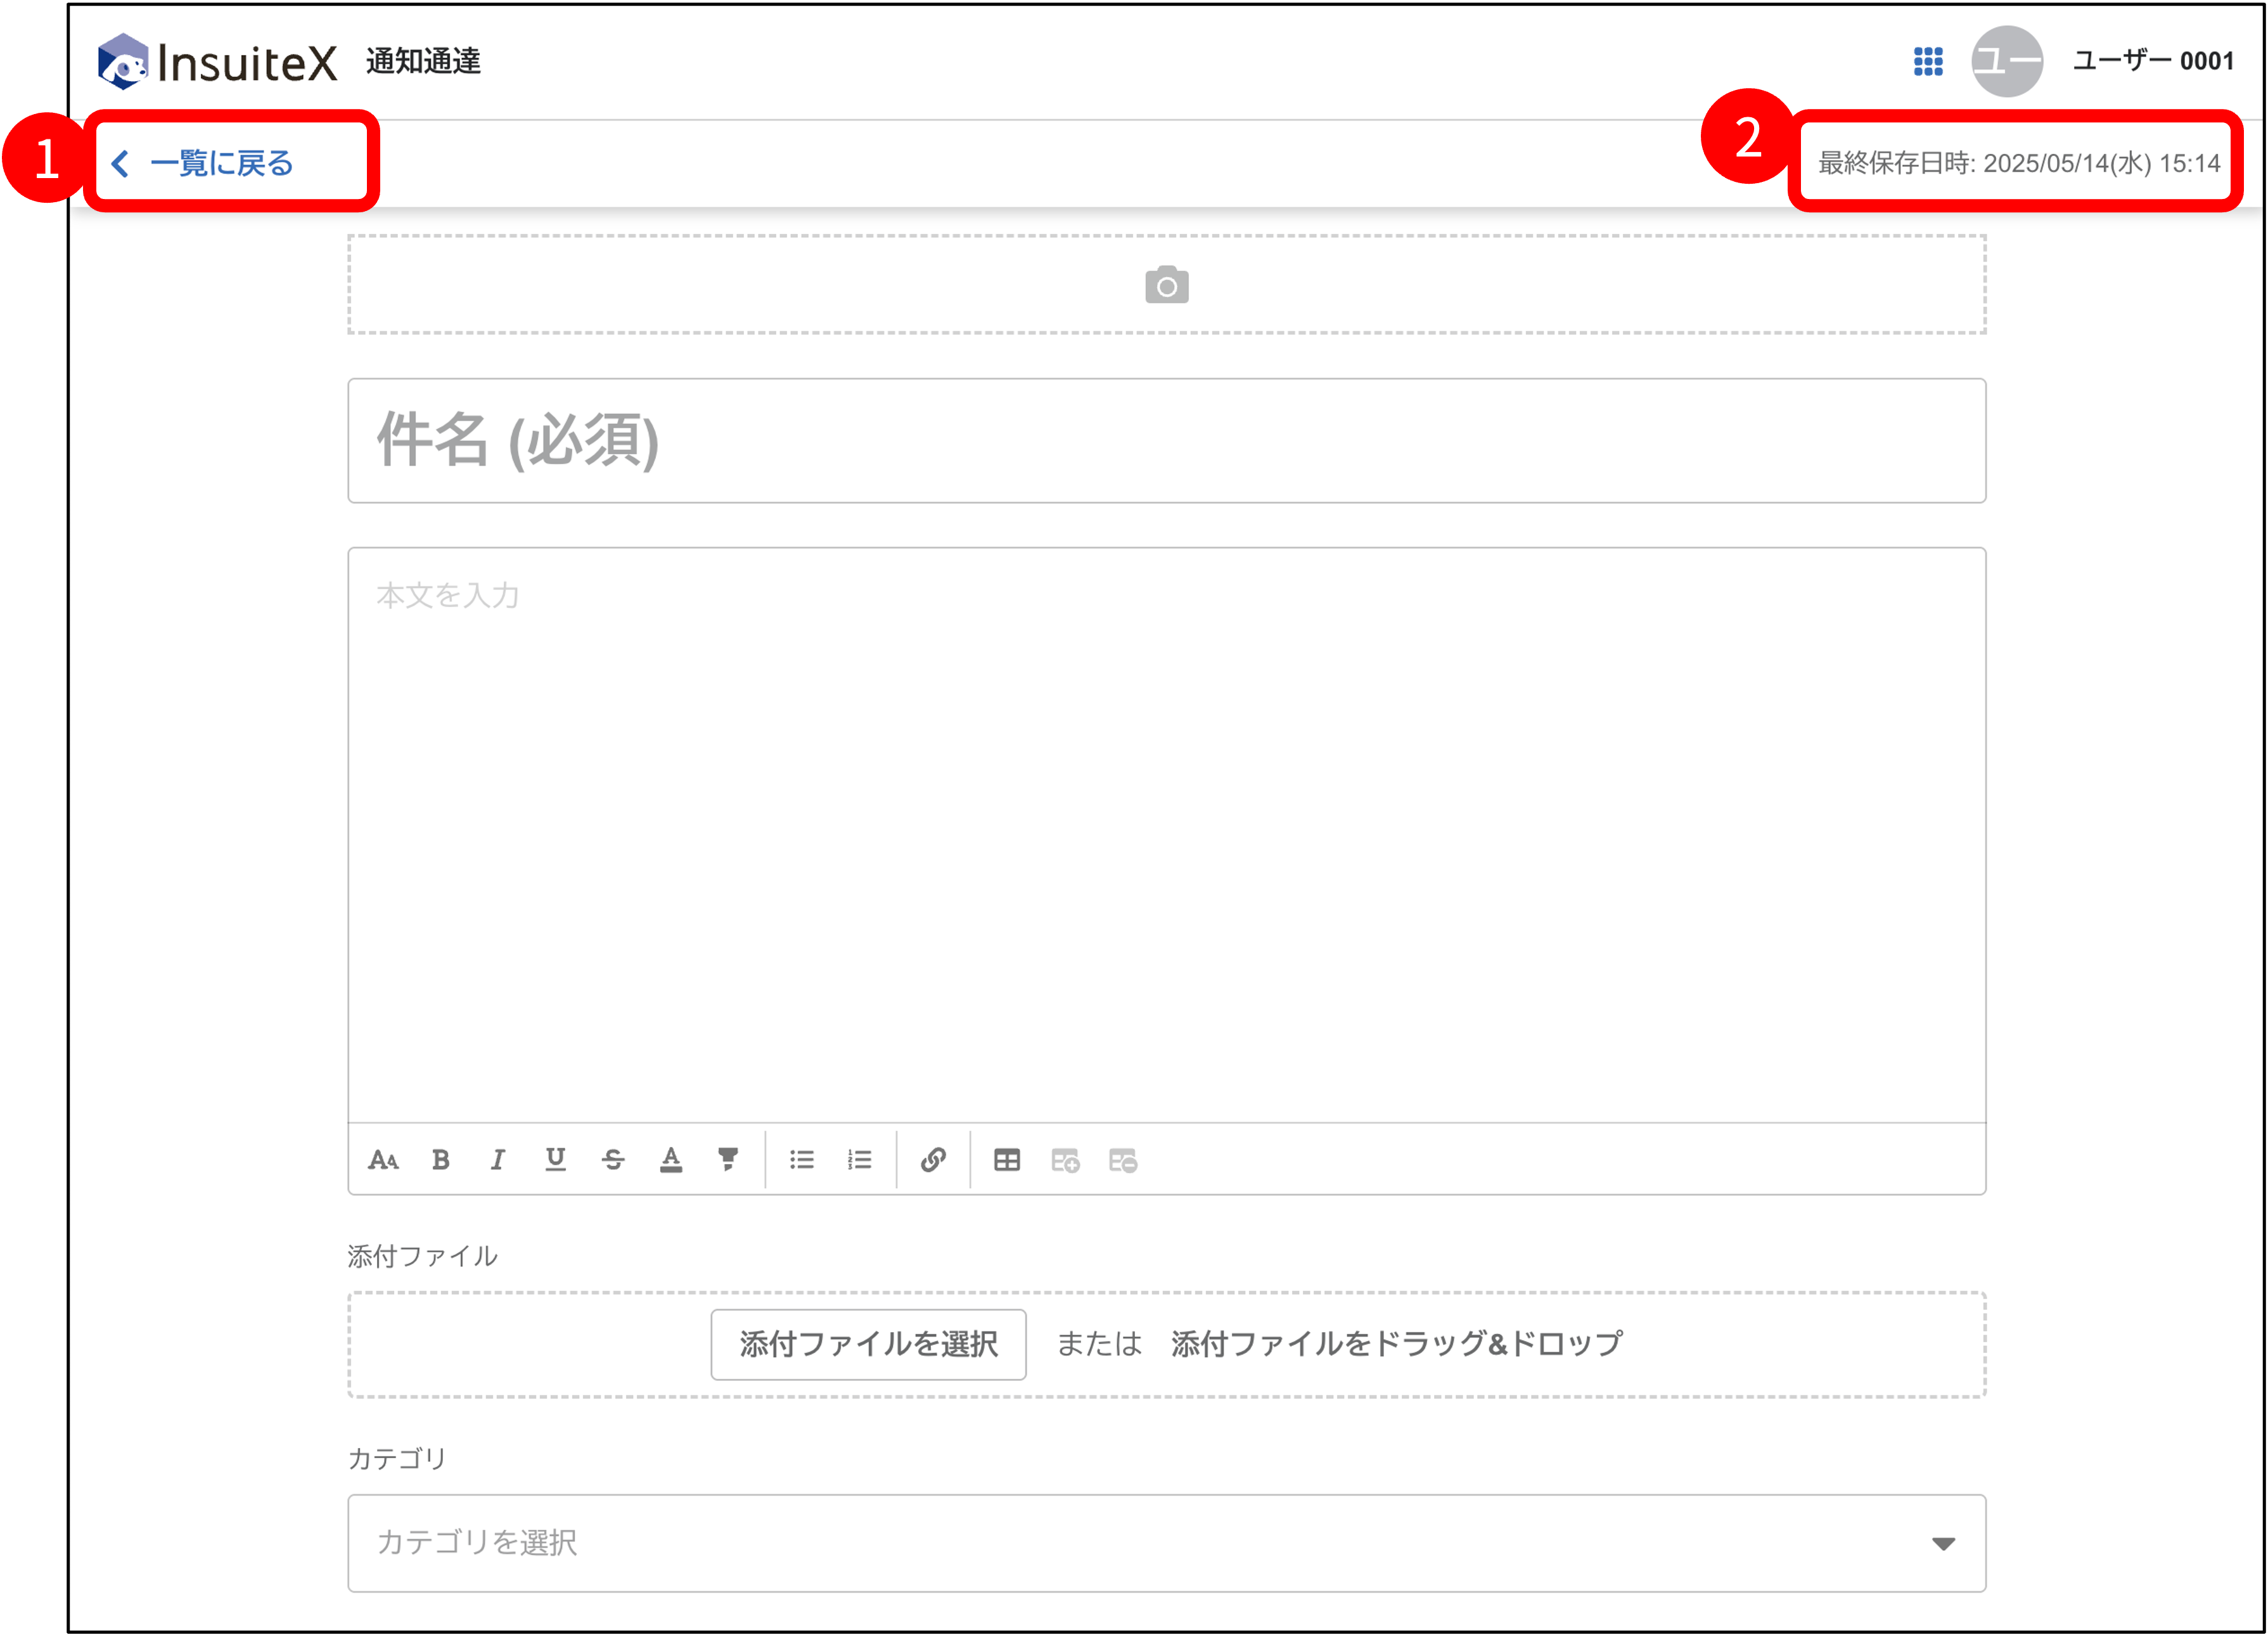Viewport: 2268px width, 1635px height.
Task: Open the blue application grid menu
Action: click(1928, 61)
